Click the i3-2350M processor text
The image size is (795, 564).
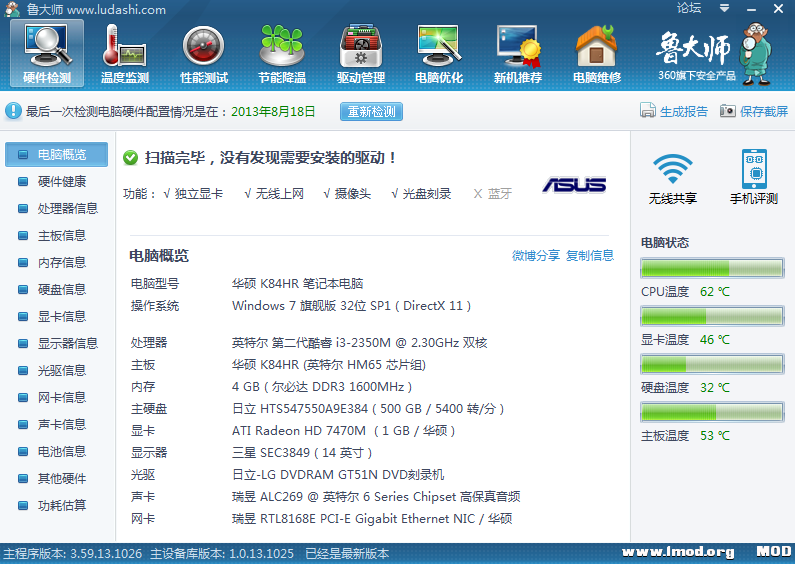coord(359,343)
